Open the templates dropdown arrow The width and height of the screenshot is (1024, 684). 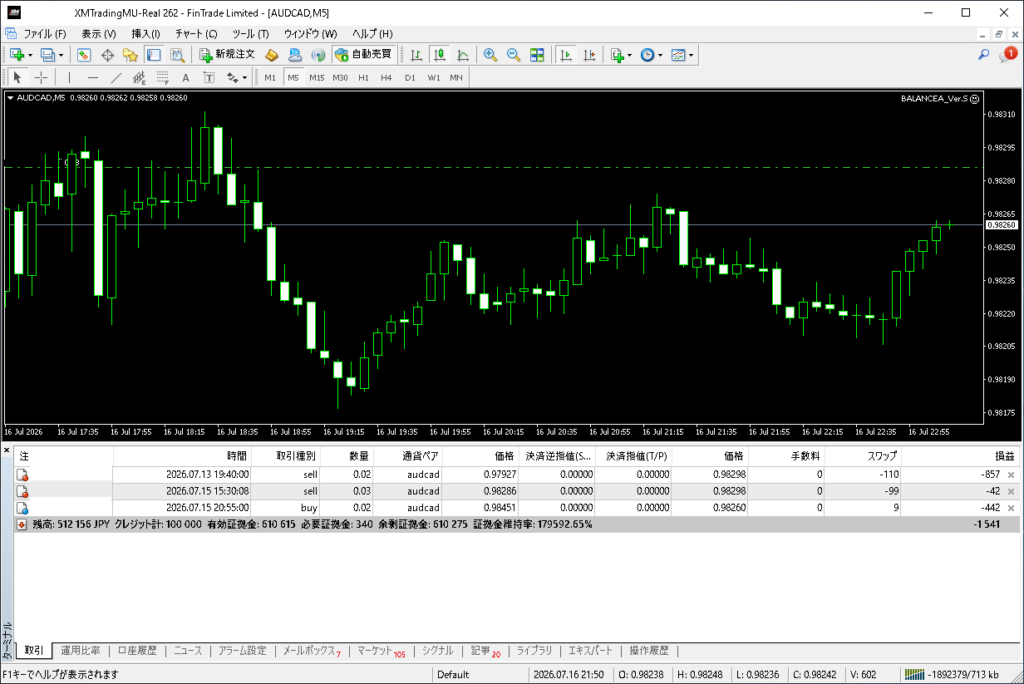691,56
